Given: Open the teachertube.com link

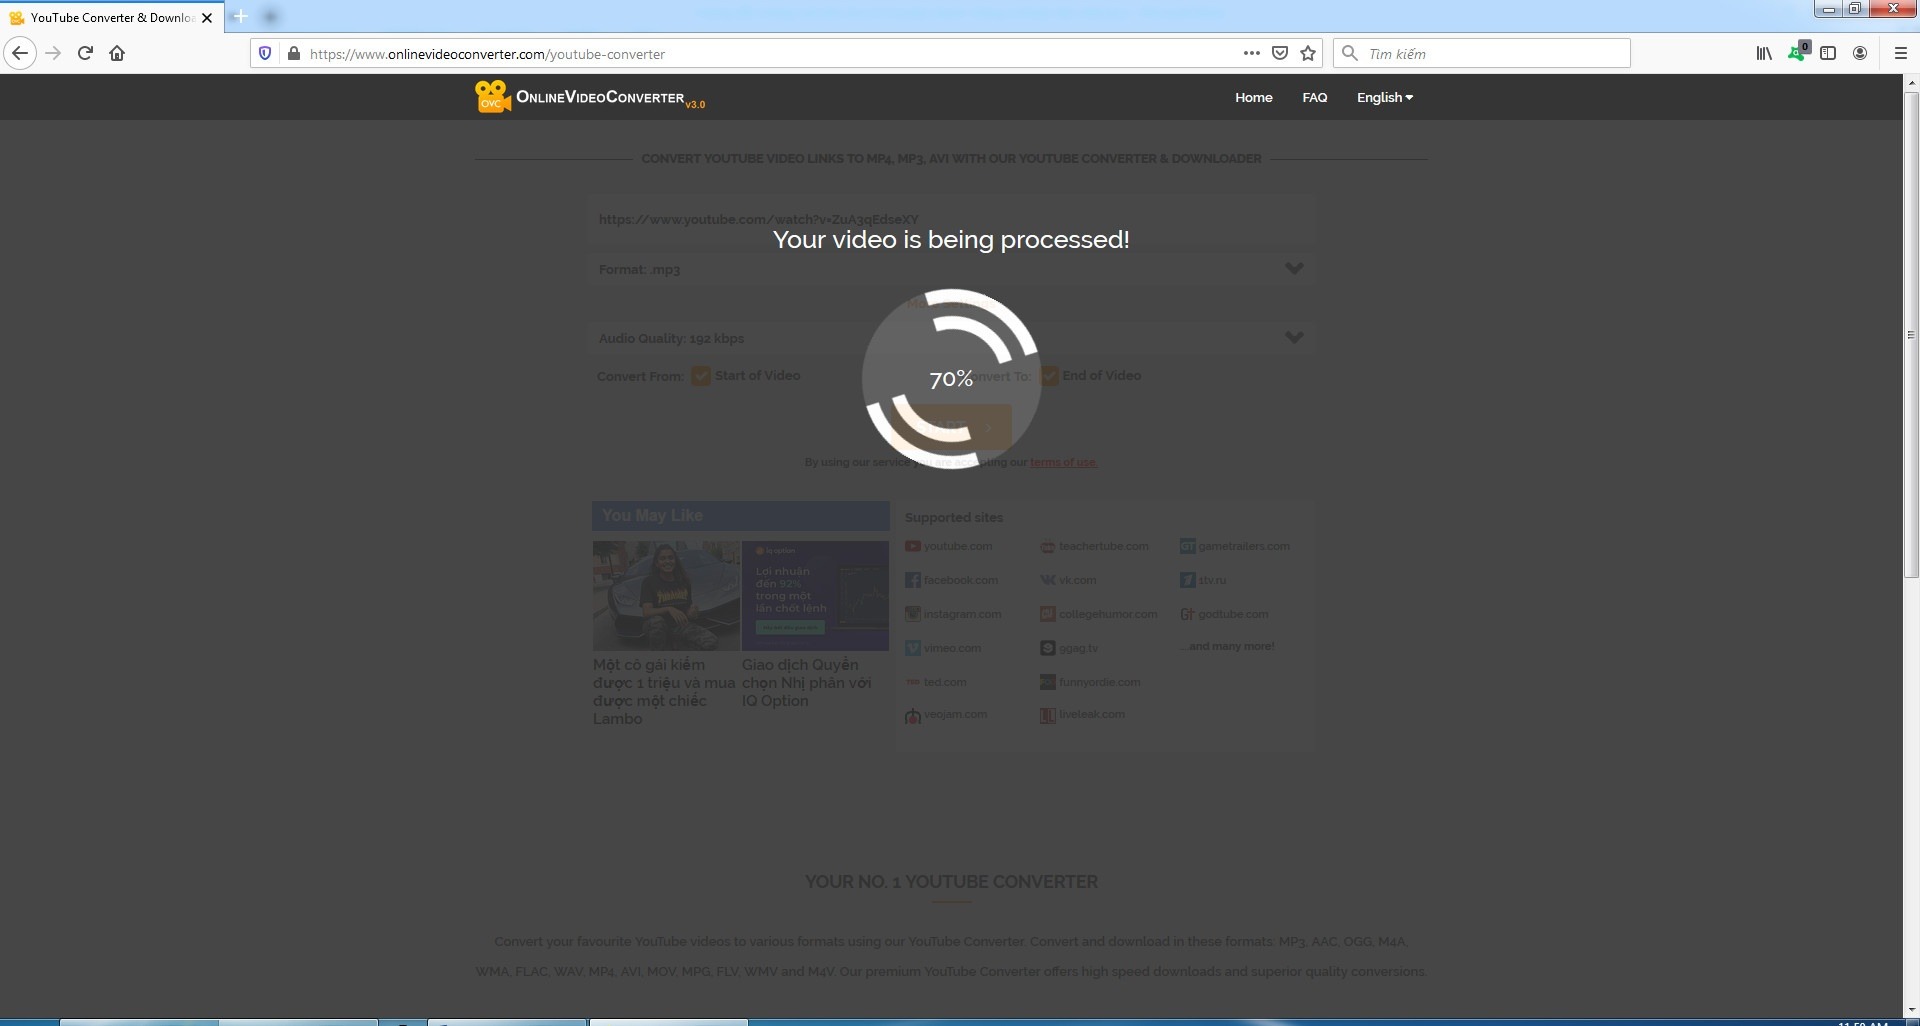Looking at the screenshot, I should pos(1104,546).
